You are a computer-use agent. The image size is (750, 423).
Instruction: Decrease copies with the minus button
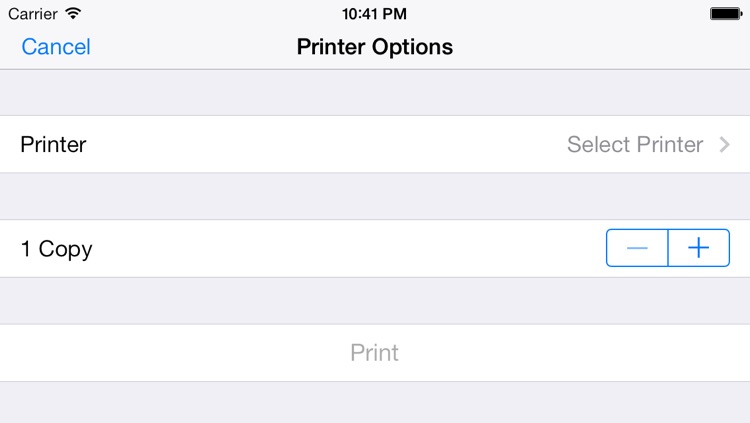tap(637, 248)
